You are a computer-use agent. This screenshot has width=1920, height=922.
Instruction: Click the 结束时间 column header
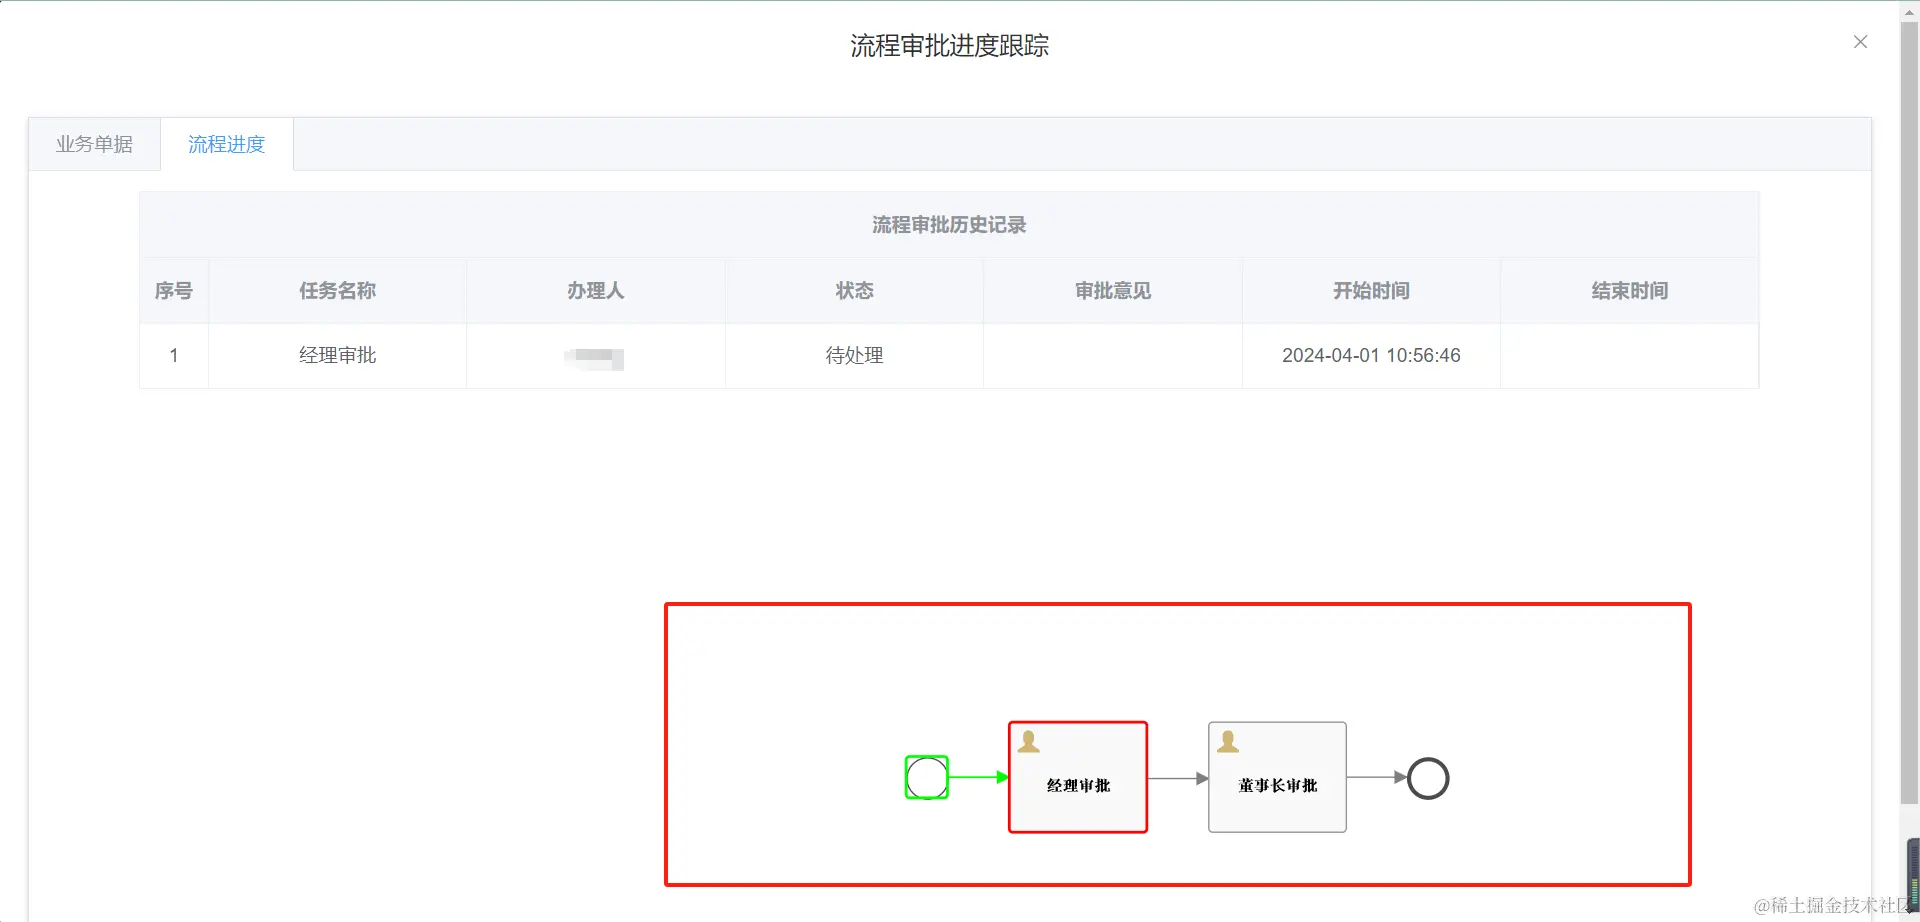[x=1630, y=291]
